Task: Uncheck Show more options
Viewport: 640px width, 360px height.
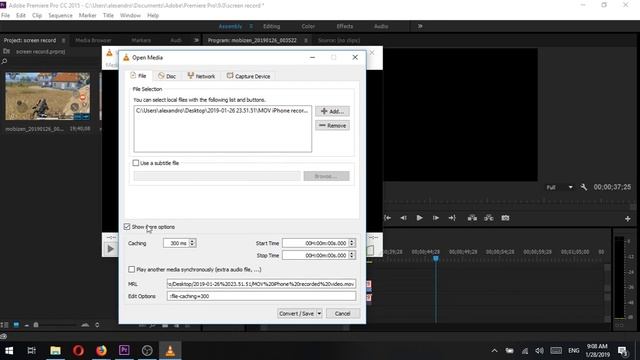Action: (x=127, y=227)
